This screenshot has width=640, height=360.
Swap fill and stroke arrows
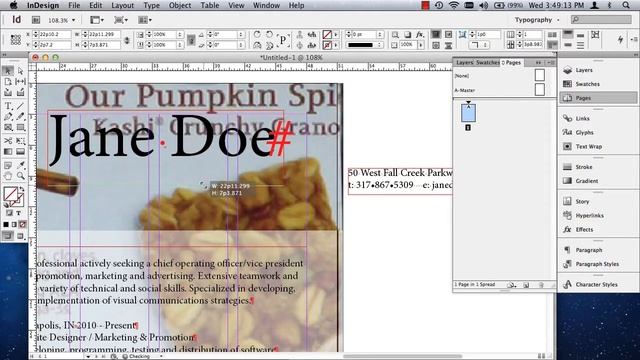pyautogui.click(x=22, y=190)
